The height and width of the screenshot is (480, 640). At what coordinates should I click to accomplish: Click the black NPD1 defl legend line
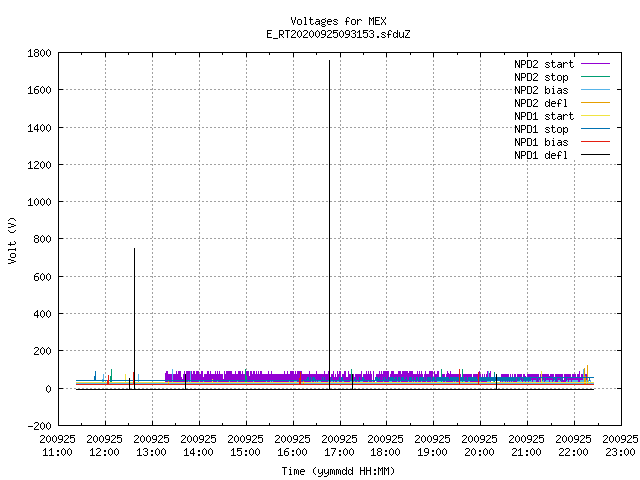point(595,155)
